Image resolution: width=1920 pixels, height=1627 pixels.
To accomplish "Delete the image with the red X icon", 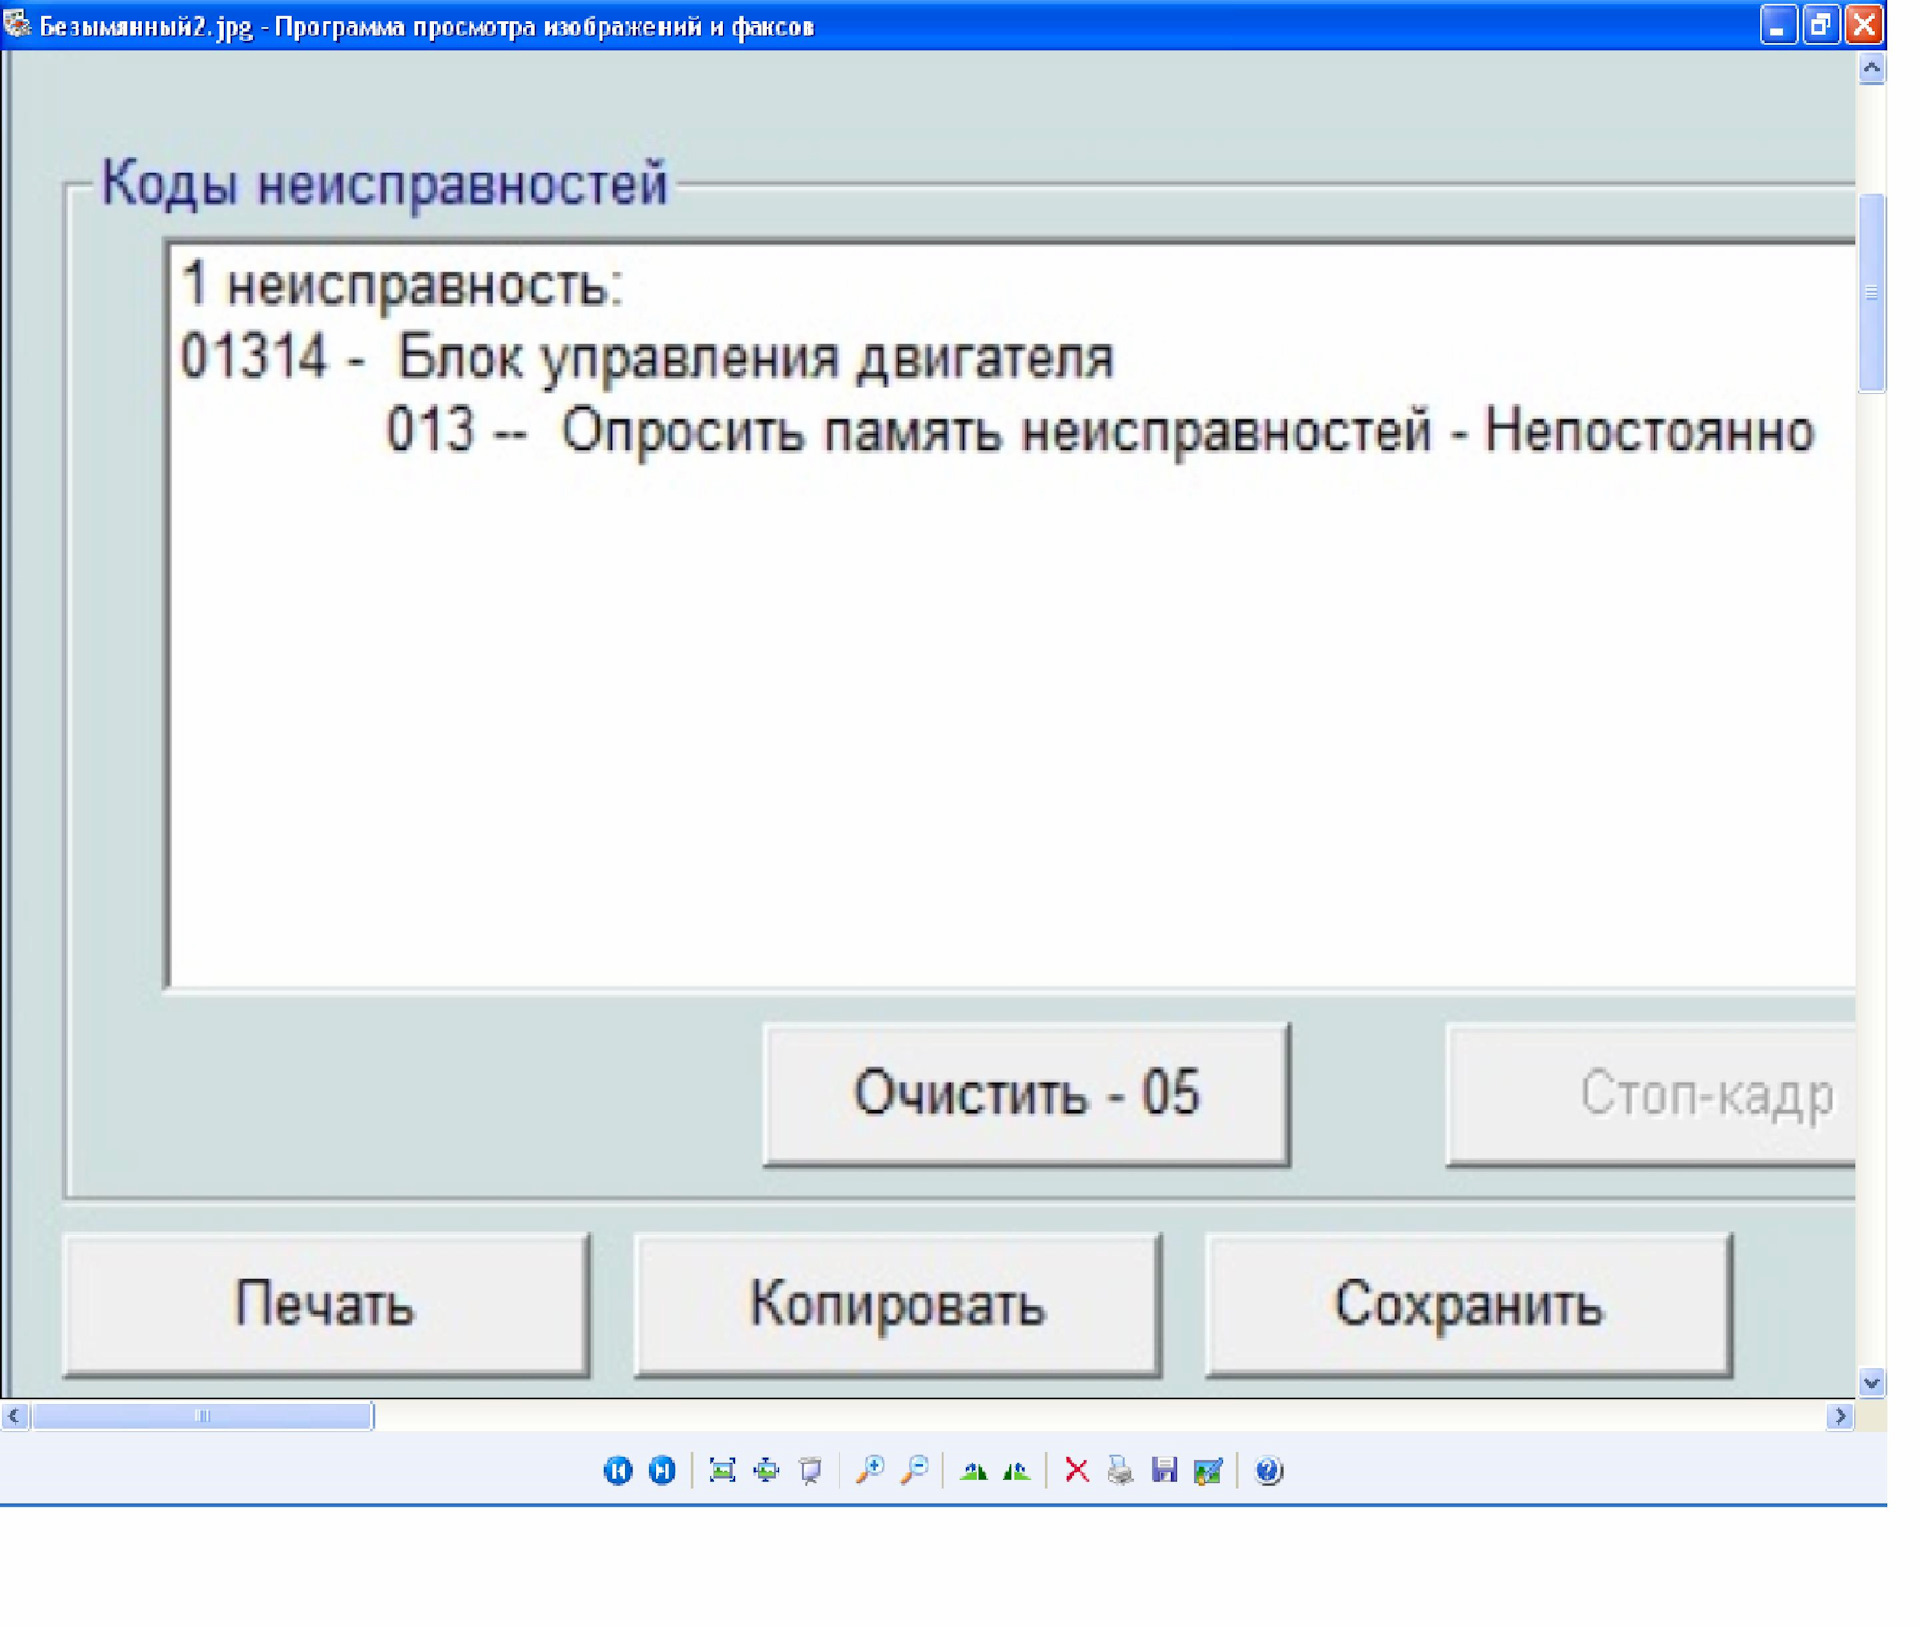I will pos(1077,1470).
